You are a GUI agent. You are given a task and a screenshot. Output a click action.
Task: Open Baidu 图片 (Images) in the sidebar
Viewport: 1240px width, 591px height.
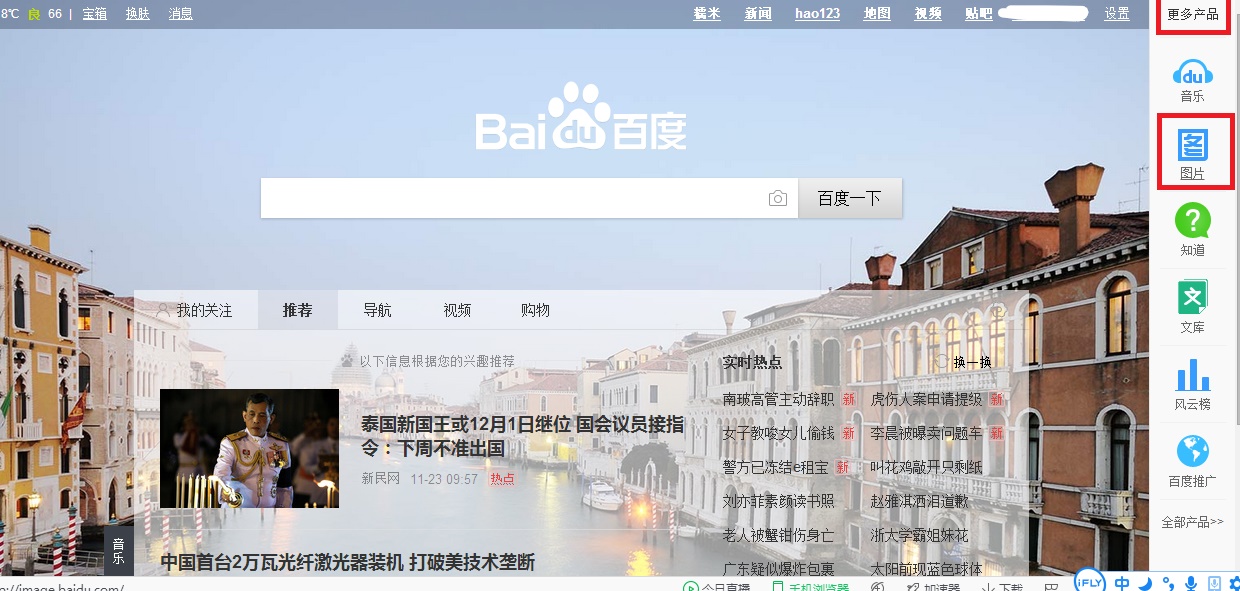pos(1192,152)
